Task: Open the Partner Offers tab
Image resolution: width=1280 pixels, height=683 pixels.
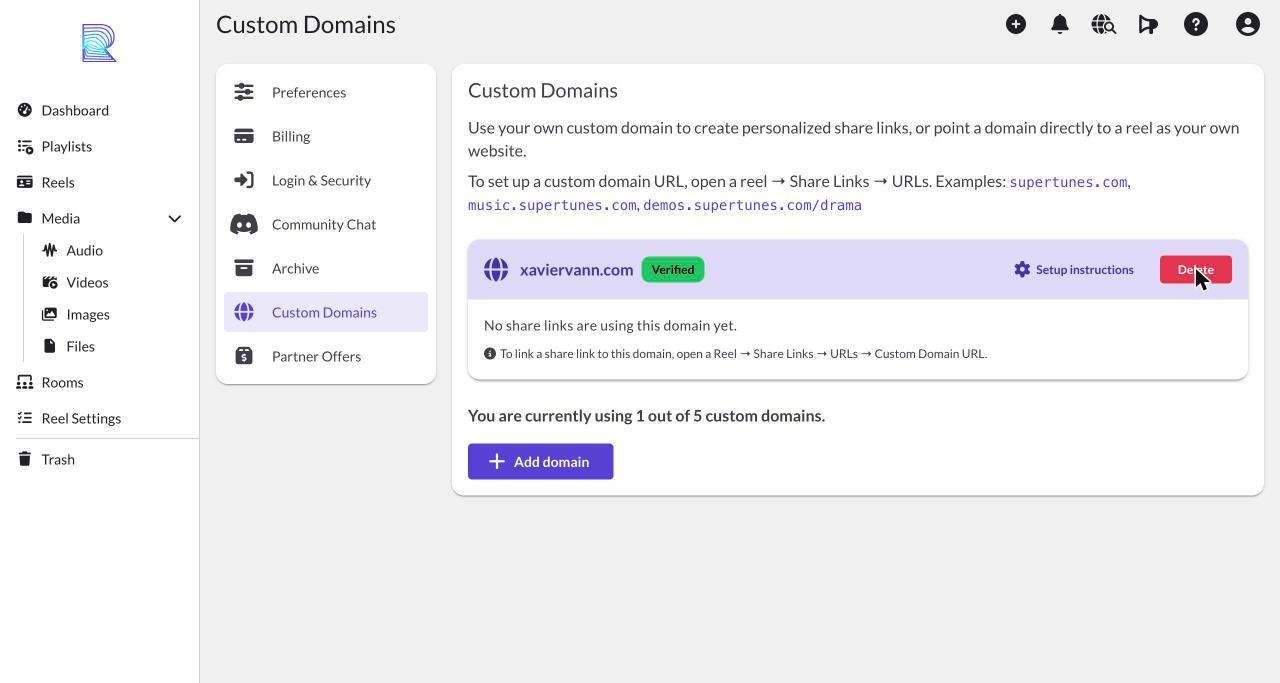Action: 326,356
